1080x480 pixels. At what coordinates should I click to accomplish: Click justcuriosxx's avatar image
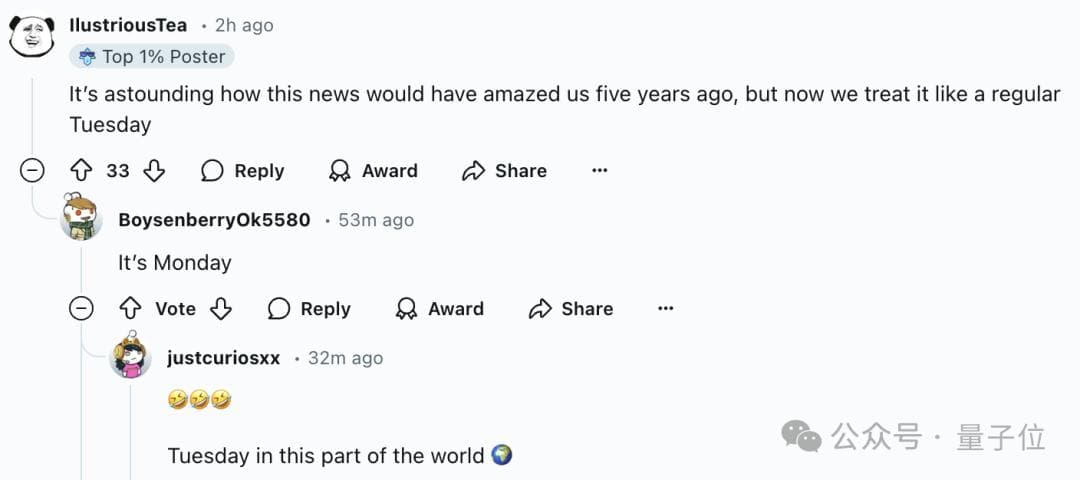coord(130,356)
